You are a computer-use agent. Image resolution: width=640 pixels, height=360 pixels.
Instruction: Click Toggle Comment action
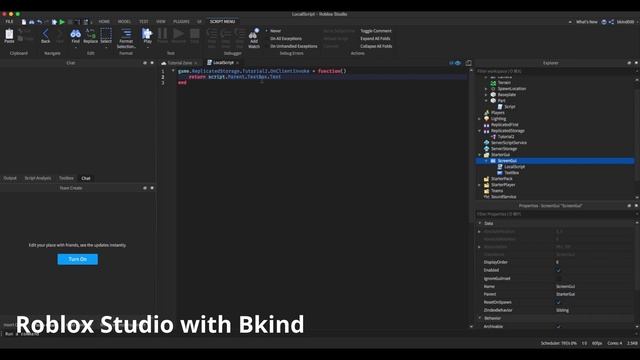(376, 31)
